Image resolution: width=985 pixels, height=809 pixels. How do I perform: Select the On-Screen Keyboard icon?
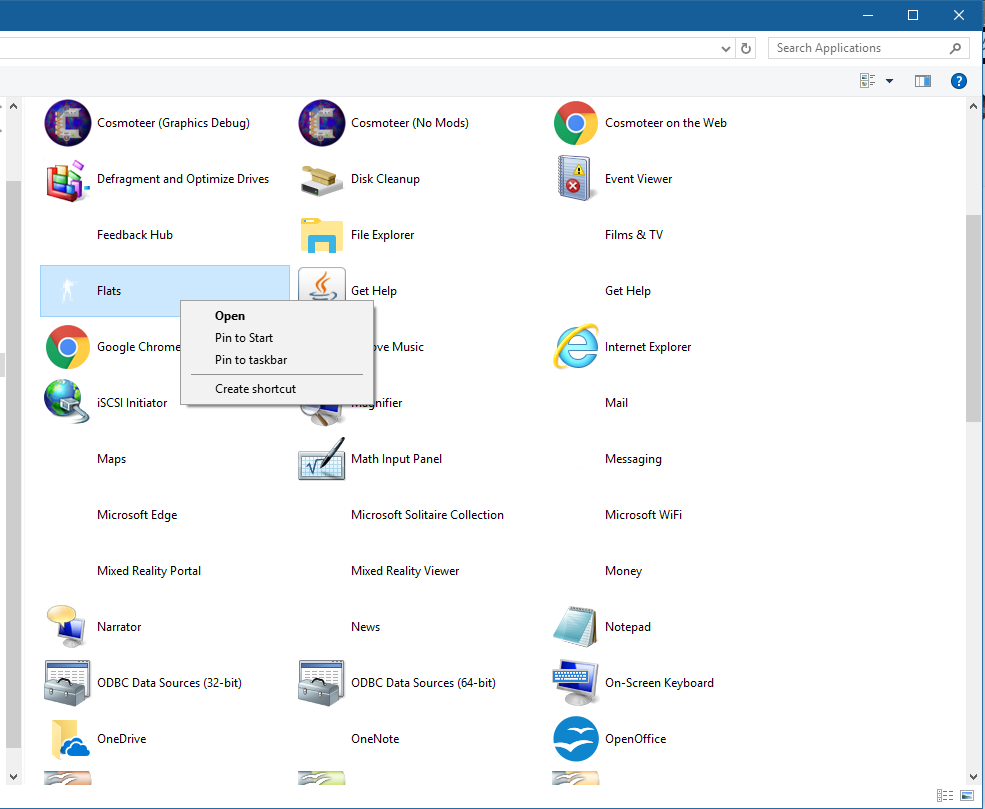click(x=575, y=683)
